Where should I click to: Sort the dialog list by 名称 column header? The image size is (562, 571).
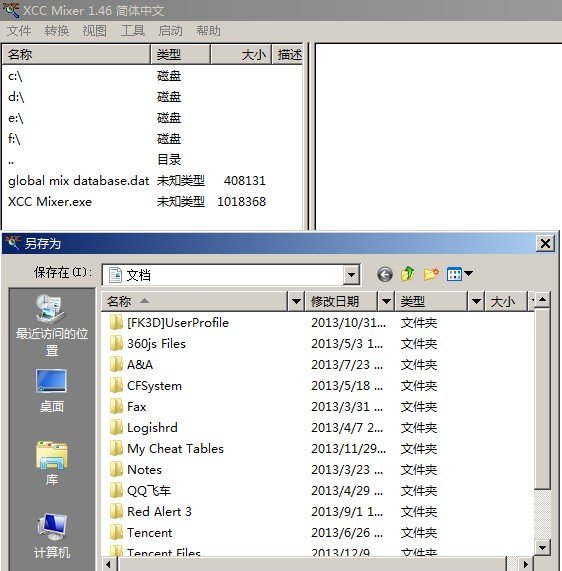point(195,301)
